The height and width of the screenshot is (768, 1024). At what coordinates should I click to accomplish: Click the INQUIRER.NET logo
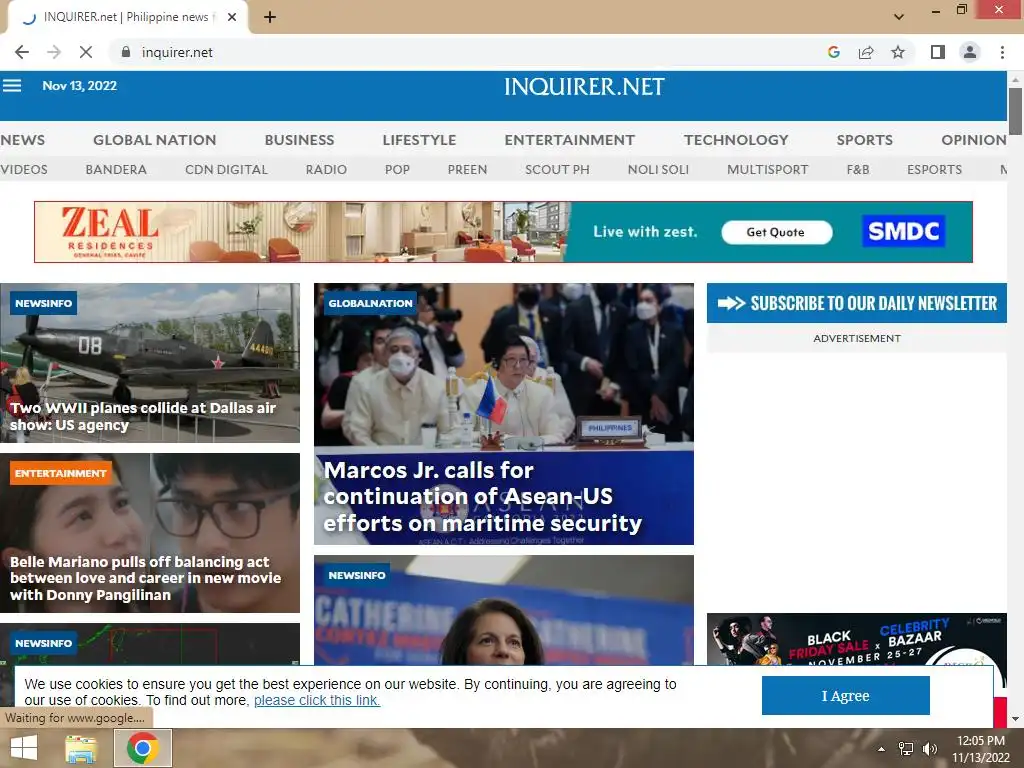[584, 87]
